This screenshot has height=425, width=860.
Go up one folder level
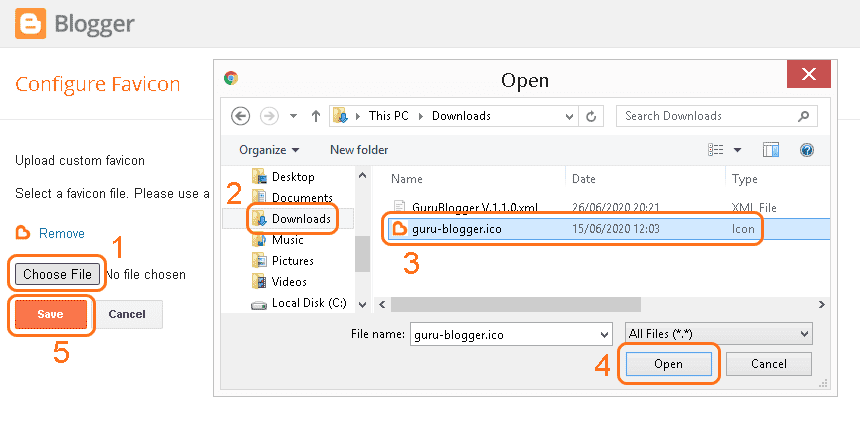pyautogui.click(x=315, y=116)
